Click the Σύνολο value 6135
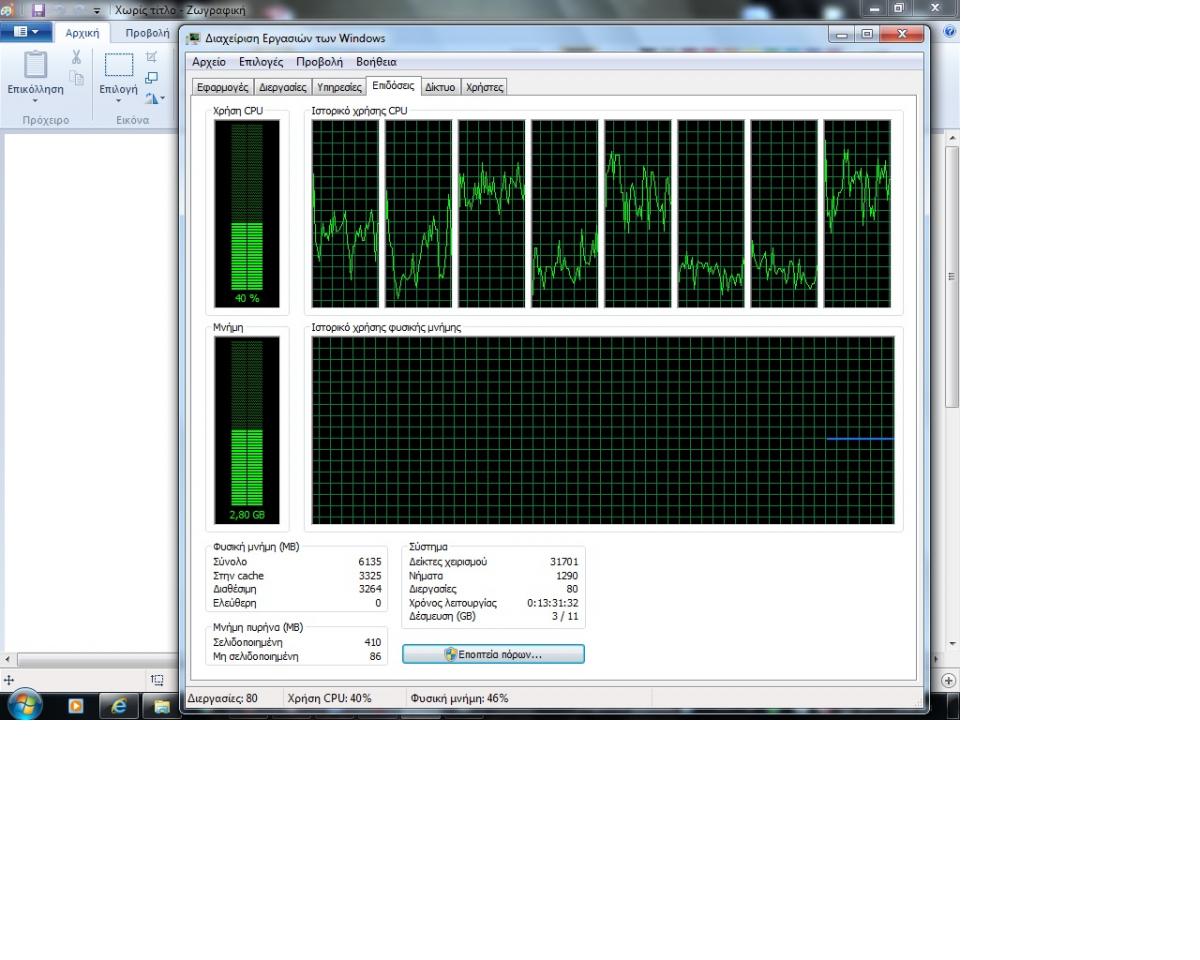 point(370,562)
